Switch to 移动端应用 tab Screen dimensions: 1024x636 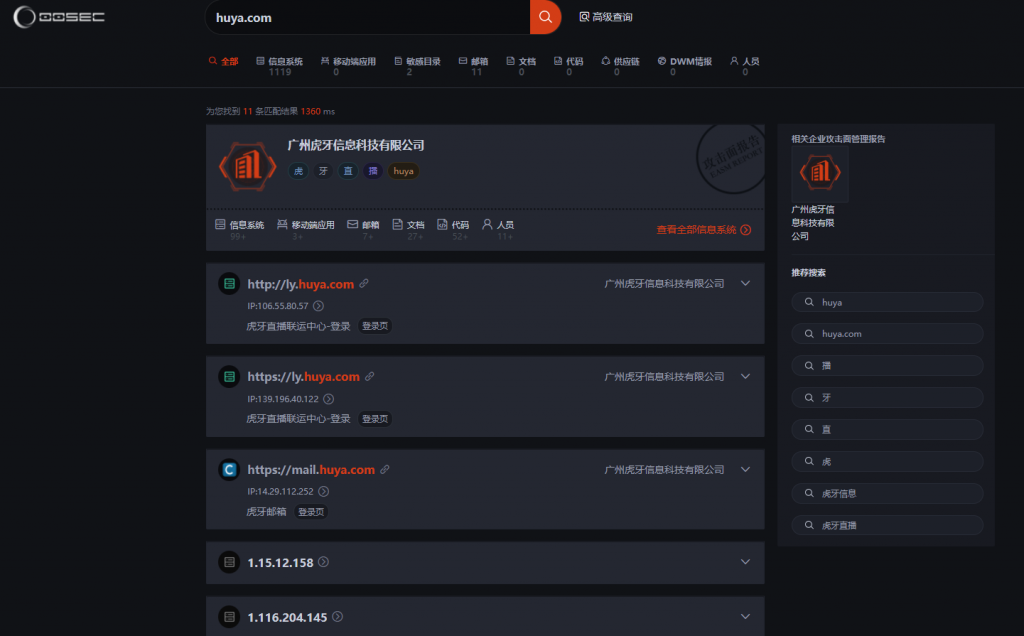click(x=348, y=66)
